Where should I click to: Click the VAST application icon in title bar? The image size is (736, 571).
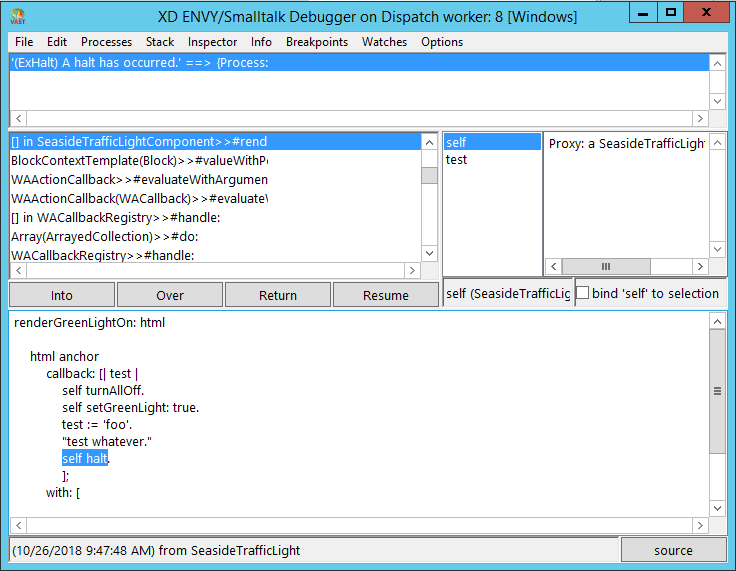[x=17, y=16]
